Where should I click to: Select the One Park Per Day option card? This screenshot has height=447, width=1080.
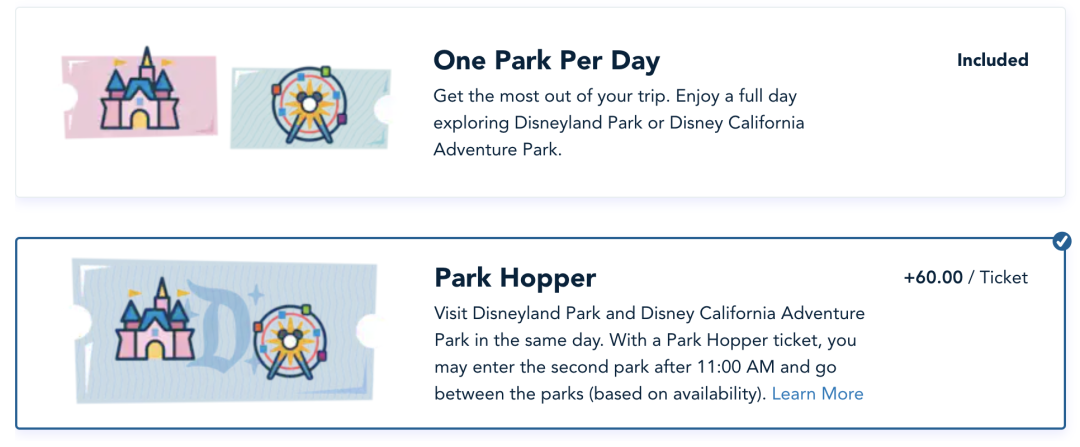tap(540, 102)
